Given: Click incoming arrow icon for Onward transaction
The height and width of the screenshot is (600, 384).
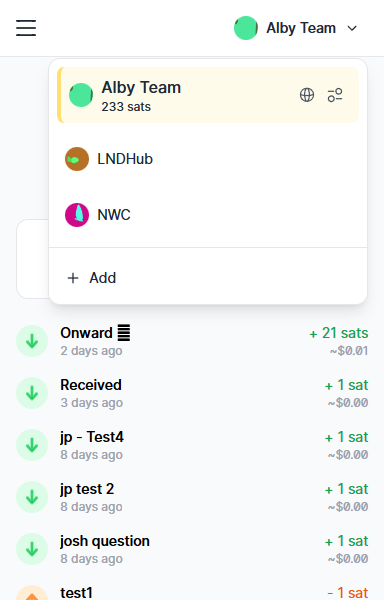Looking at the screenshot, I should point(32,341).
